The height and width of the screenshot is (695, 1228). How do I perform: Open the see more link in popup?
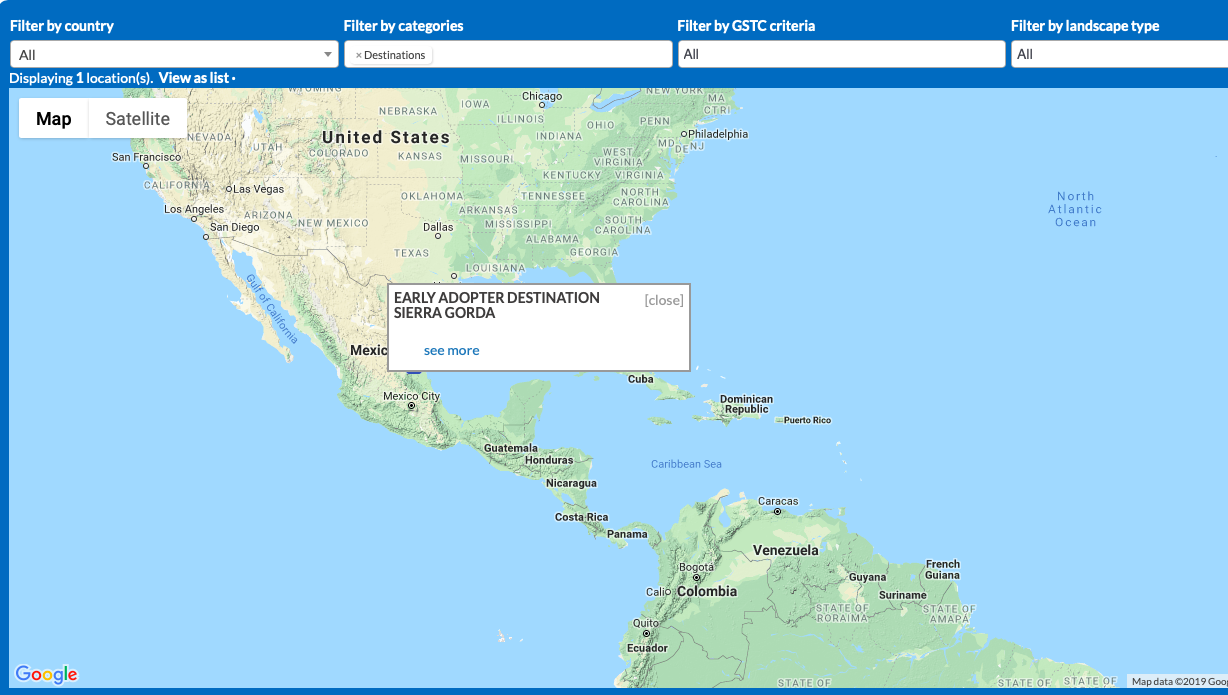pos(451,350)
